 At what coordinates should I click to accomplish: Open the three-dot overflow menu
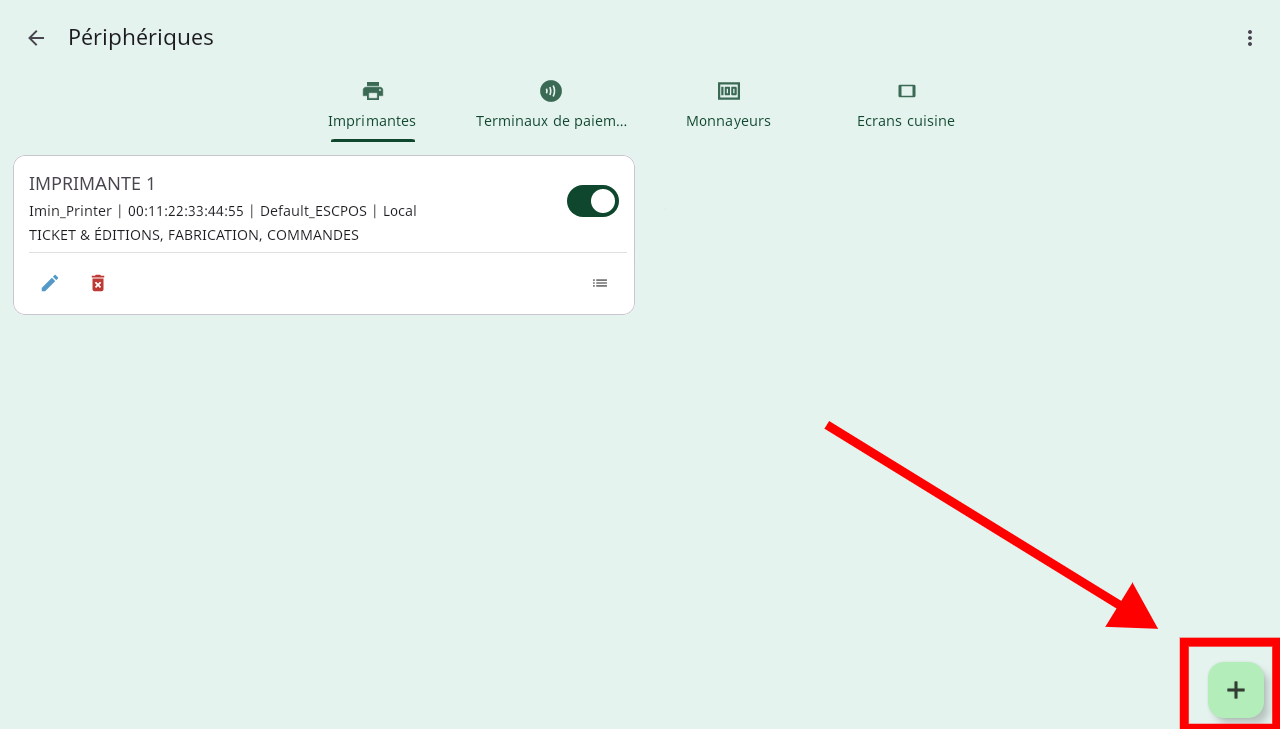click(1249, 38)
